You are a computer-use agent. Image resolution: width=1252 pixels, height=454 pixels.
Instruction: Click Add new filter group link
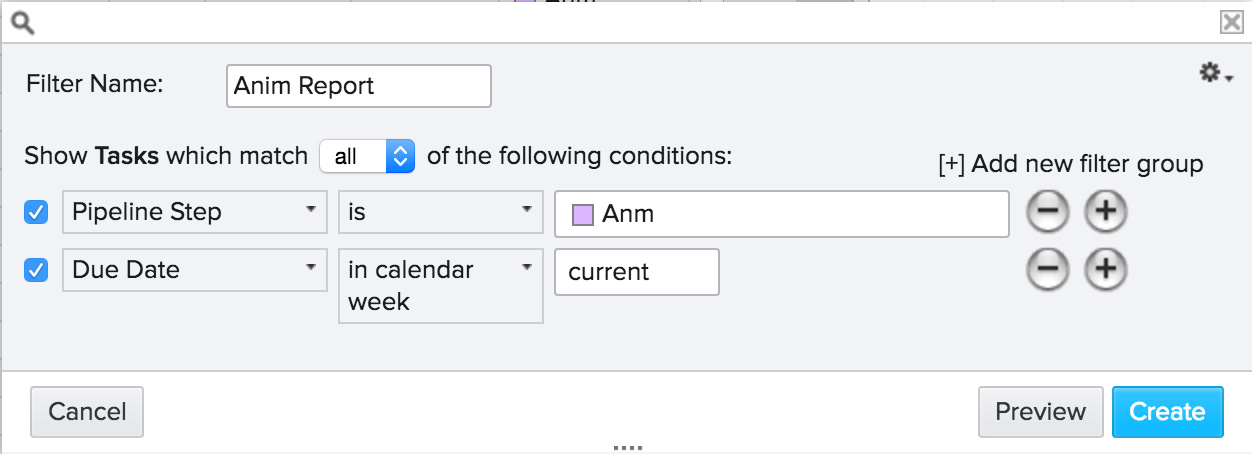pyautogui.click(x=1070, y=164)
